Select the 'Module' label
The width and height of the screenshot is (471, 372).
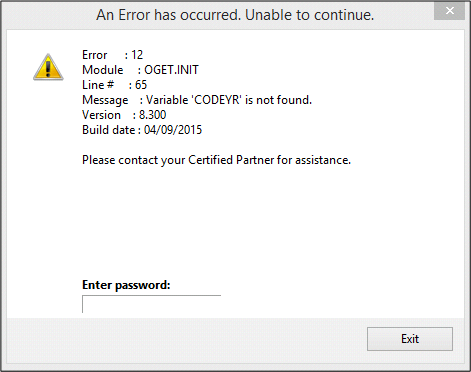click(103, 70)
